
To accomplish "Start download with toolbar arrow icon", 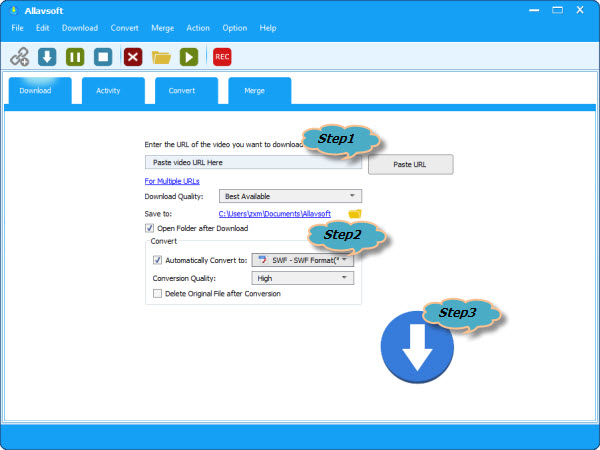I will pos(47,57).
